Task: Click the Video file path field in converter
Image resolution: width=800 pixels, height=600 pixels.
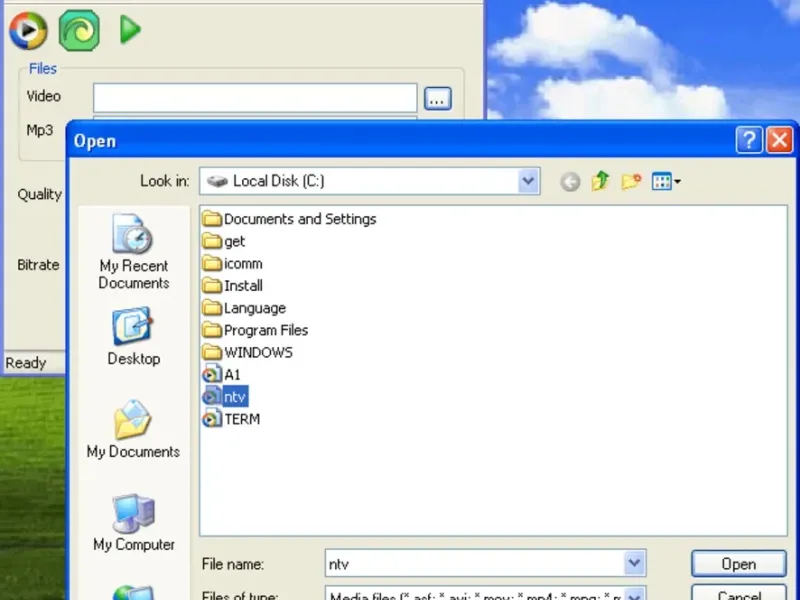Action: pos(255,98)
